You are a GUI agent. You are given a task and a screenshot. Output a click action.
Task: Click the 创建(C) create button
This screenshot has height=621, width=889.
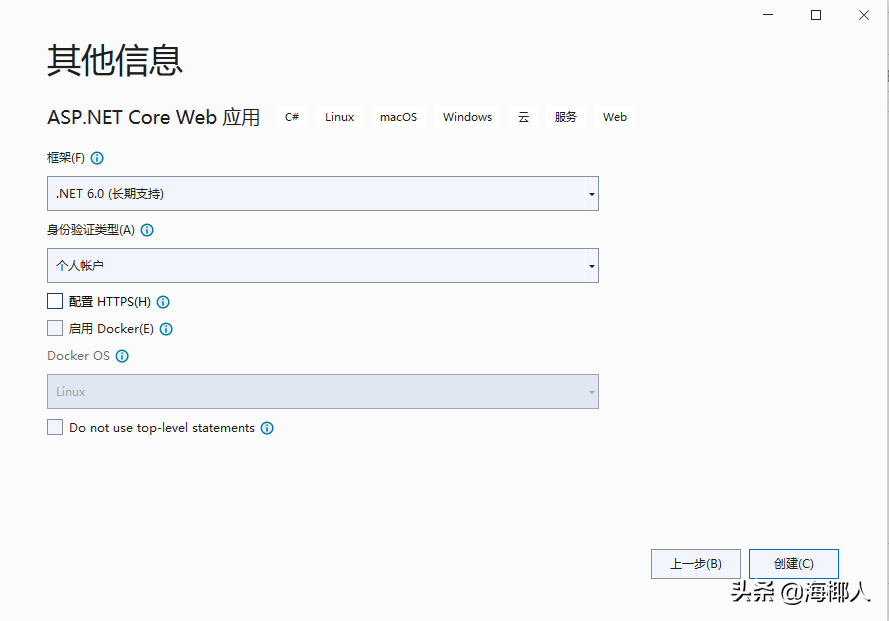pos(793,564)
